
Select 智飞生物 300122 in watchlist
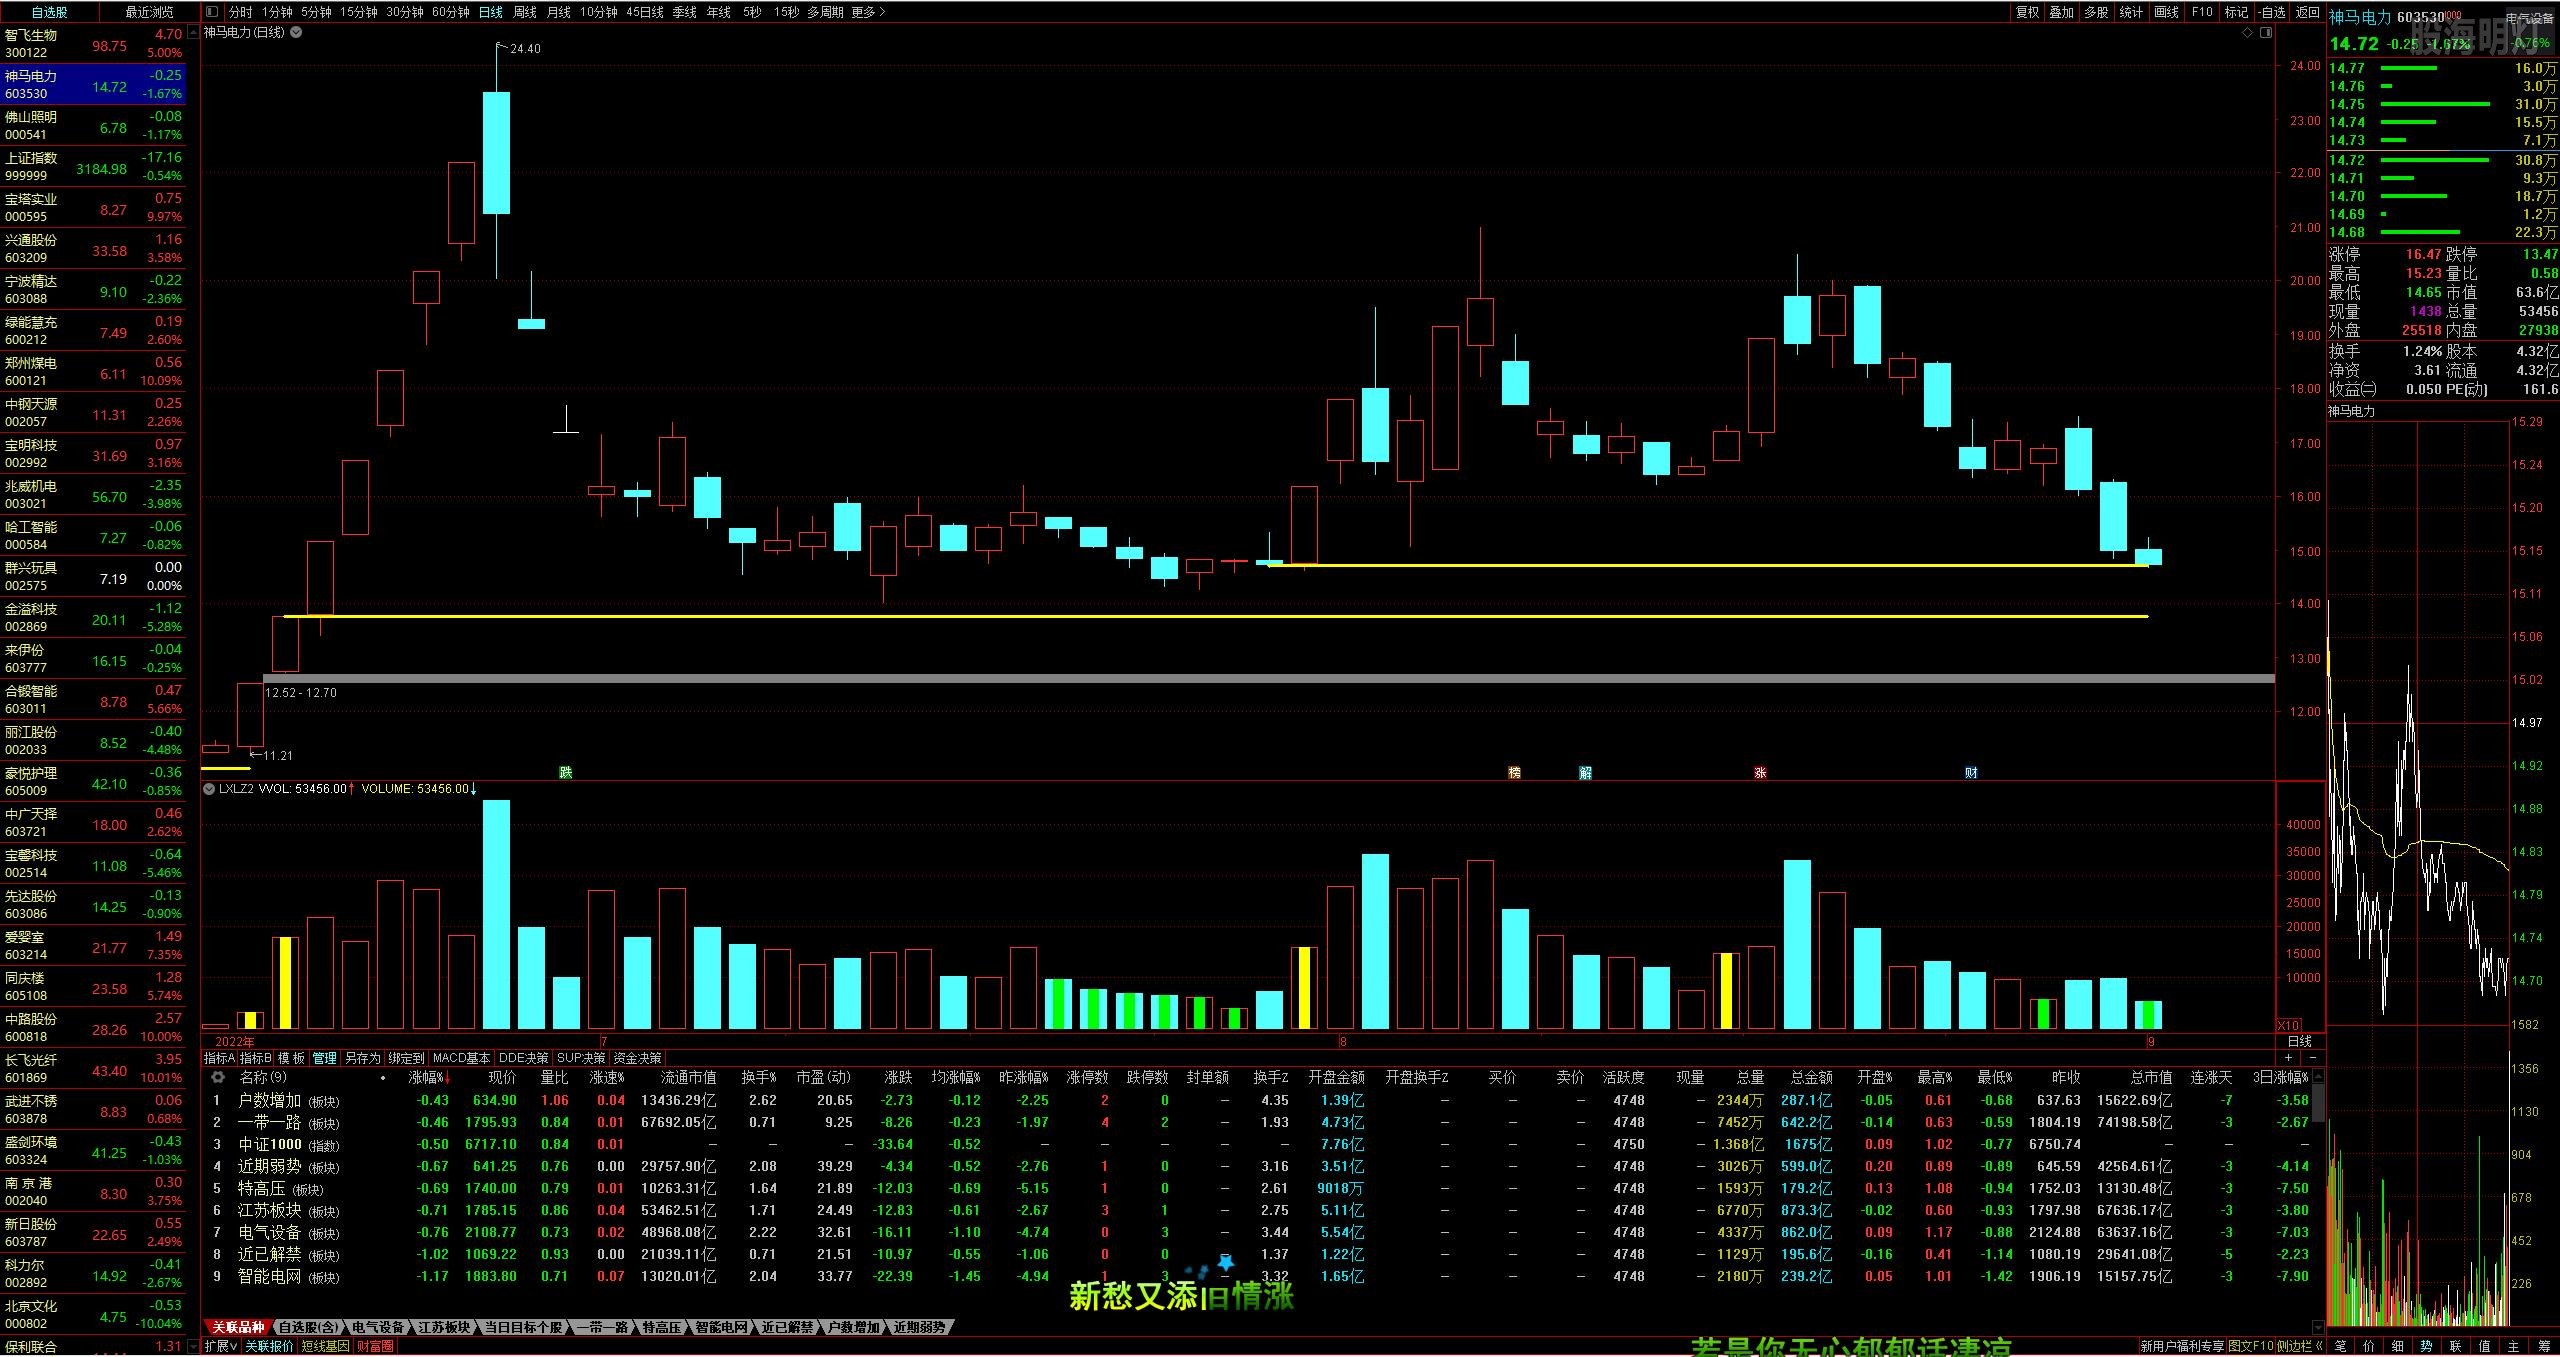(x=93, y=44)
